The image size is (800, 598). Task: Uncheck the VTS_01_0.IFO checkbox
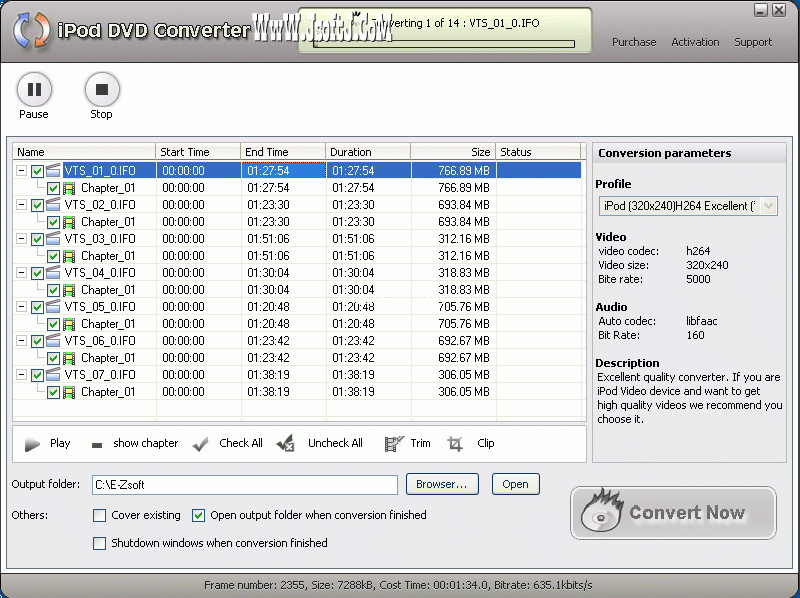click(x=37, y=171)
